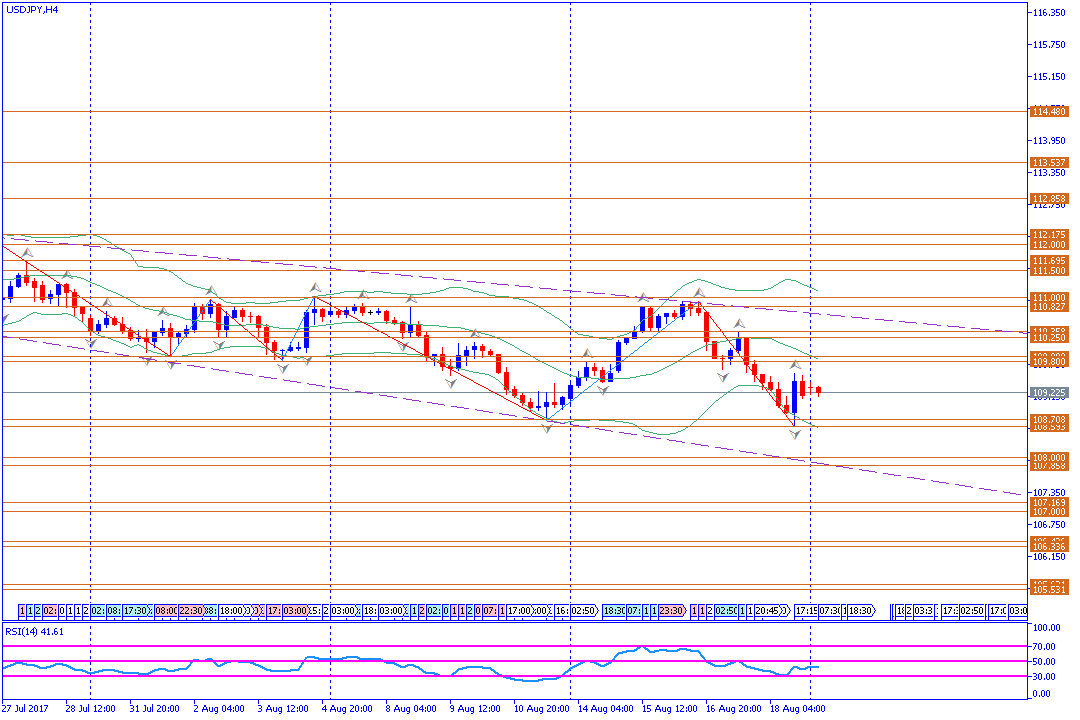Viewport: 1080px width, 720px height.
Task: Click the RSI 30.00 scale value
Action: click(1044, 677)
